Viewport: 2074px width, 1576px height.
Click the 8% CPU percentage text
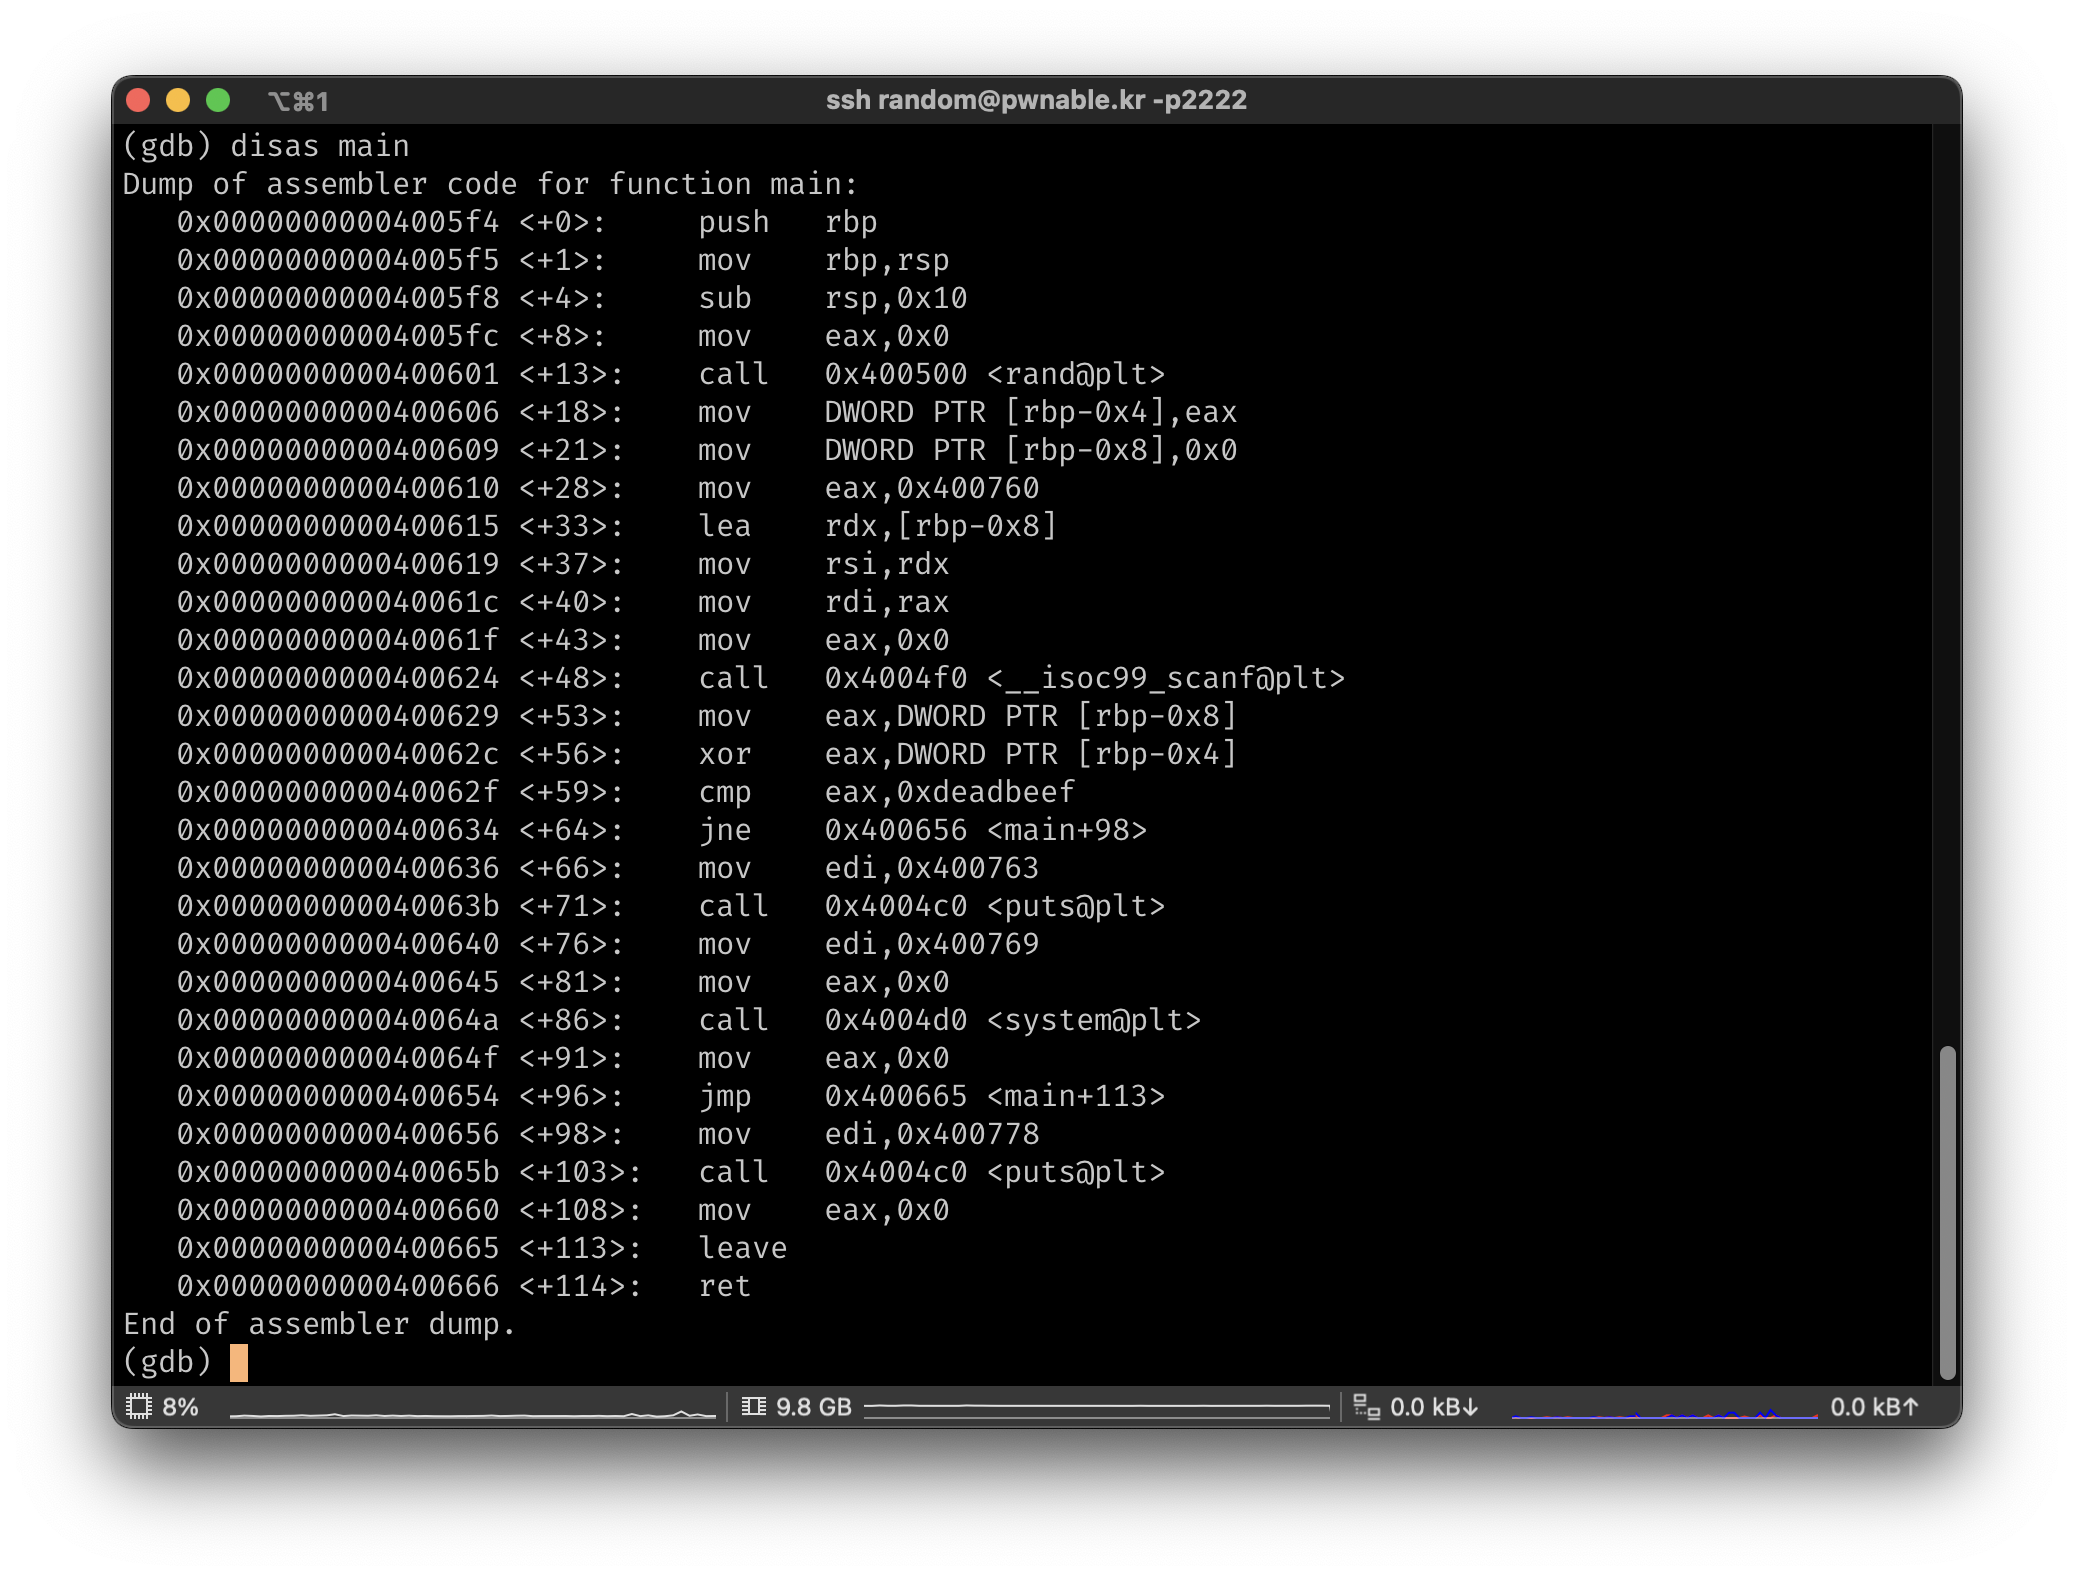pyautogui.click(x=180, y=1407)
